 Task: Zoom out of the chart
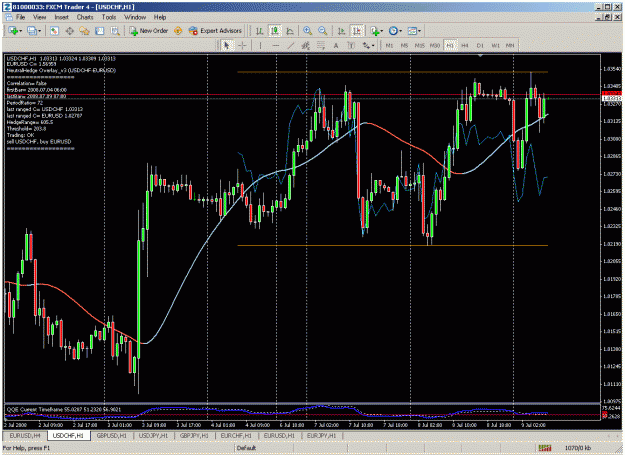click(322, 31)
